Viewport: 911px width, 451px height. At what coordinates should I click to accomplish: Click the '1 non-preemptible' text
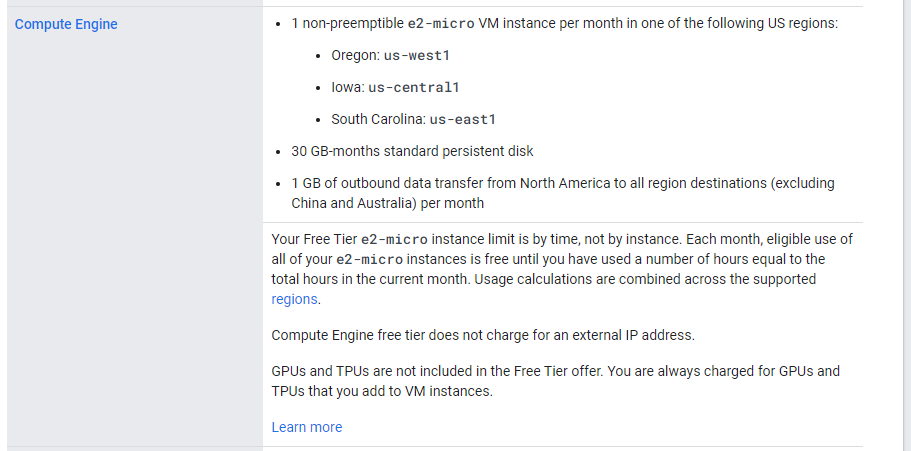pyautogui.click(x=347, y=24)
